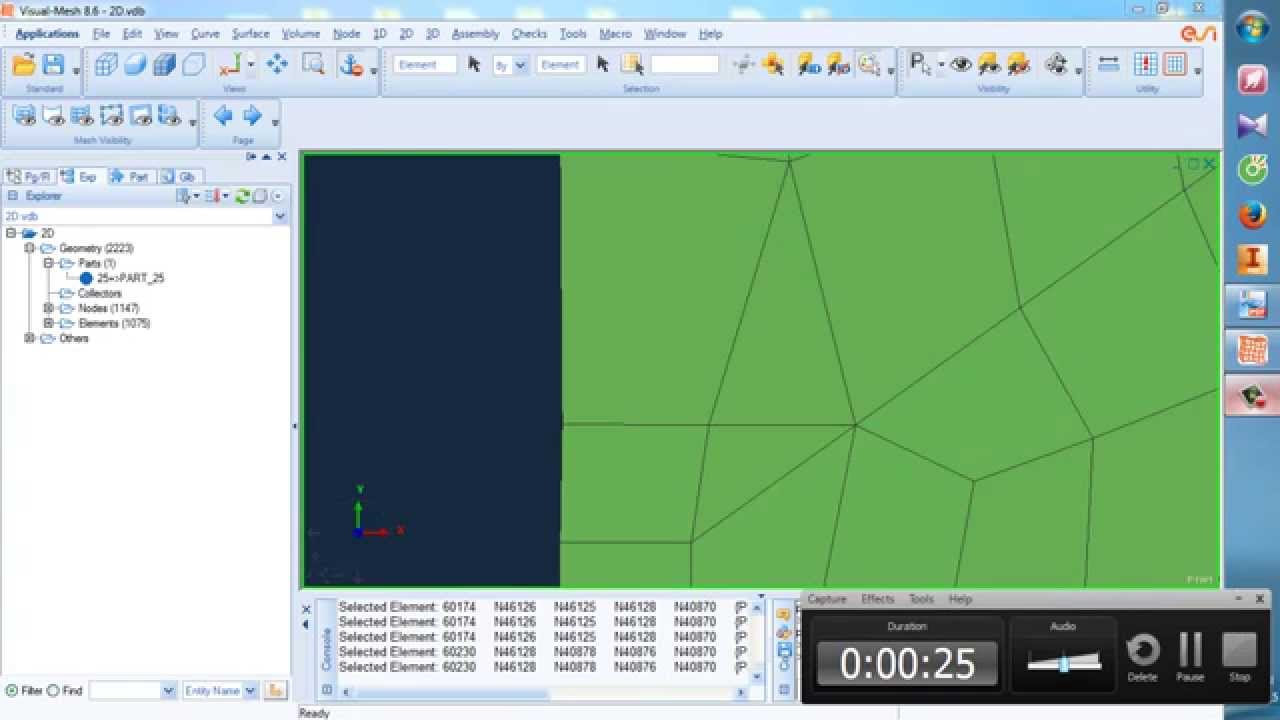Click the select by ID icon with blue tag

(x=809, y=65)
